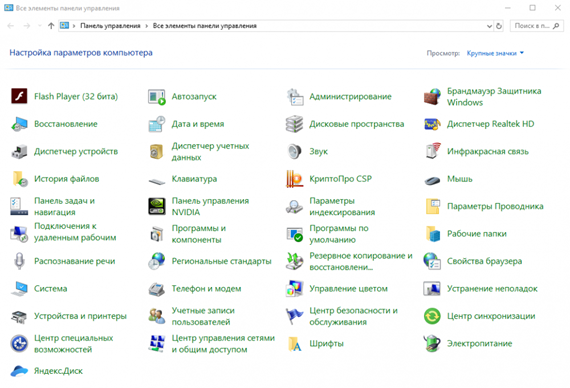Click the Устранение неполадок link

[492, 289]
